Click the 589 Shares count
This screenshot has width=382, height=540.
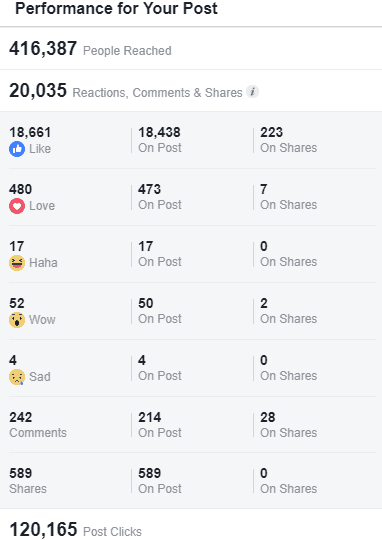tap(21, 473)
